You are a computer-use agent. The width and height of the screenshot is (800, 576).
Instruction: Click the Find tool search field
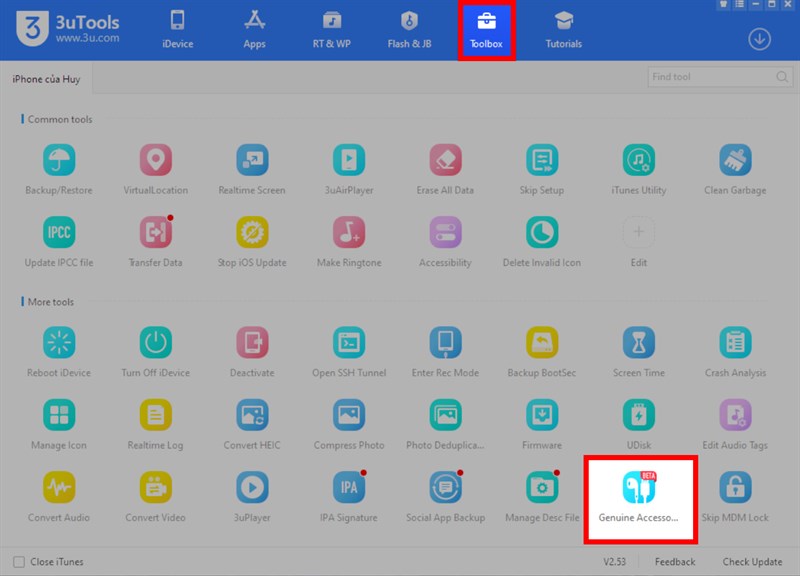click(720, 77)
